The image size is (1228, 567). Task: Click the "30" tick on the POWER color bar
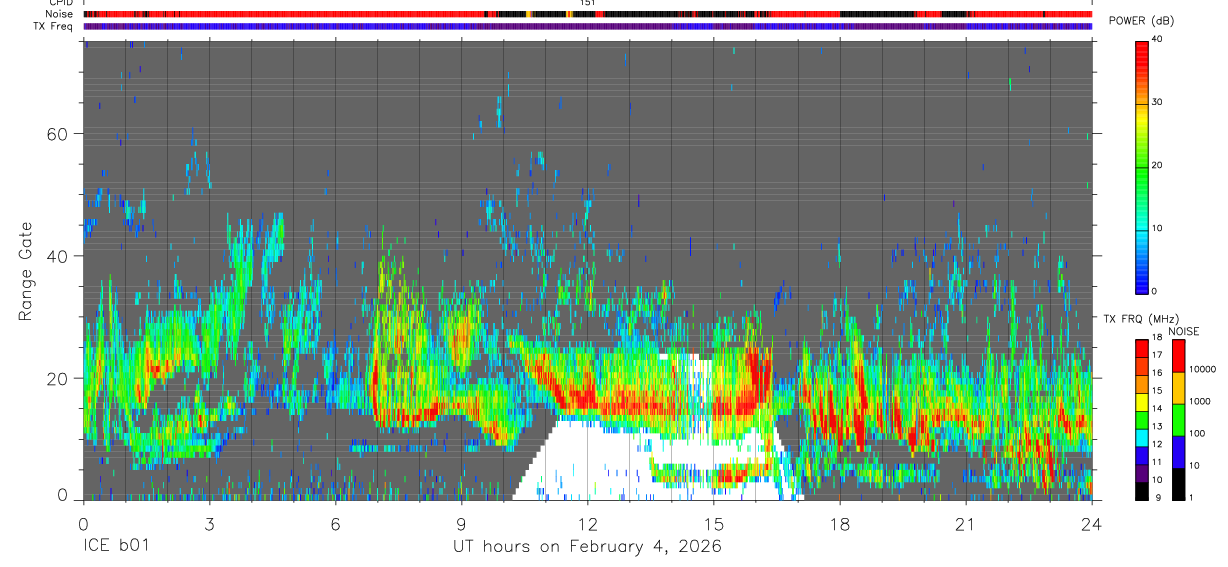[1156, 102]
